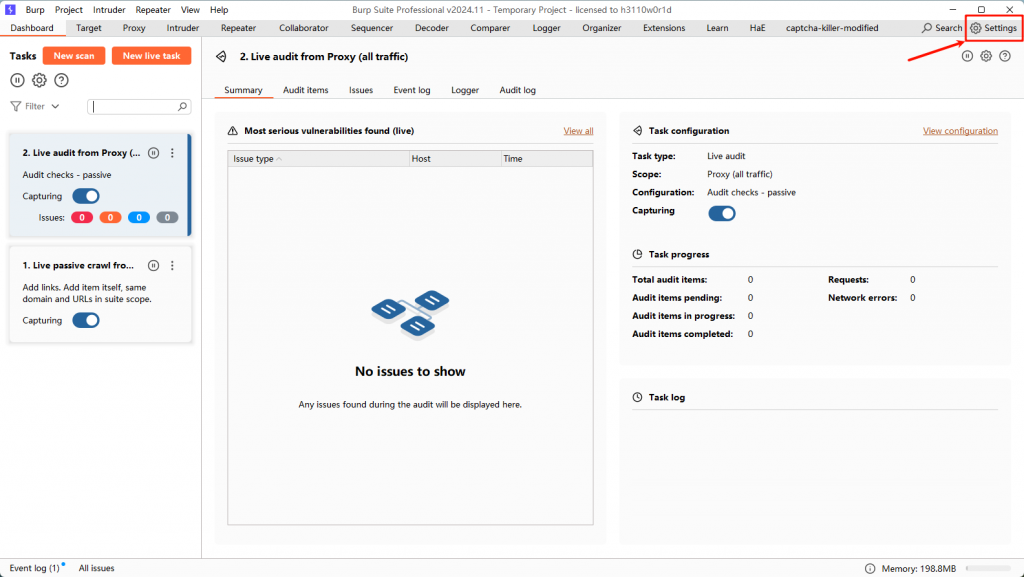Sort by Issue type column header
The height and width of the screenshot is (577, 1024).
point(318,159)
